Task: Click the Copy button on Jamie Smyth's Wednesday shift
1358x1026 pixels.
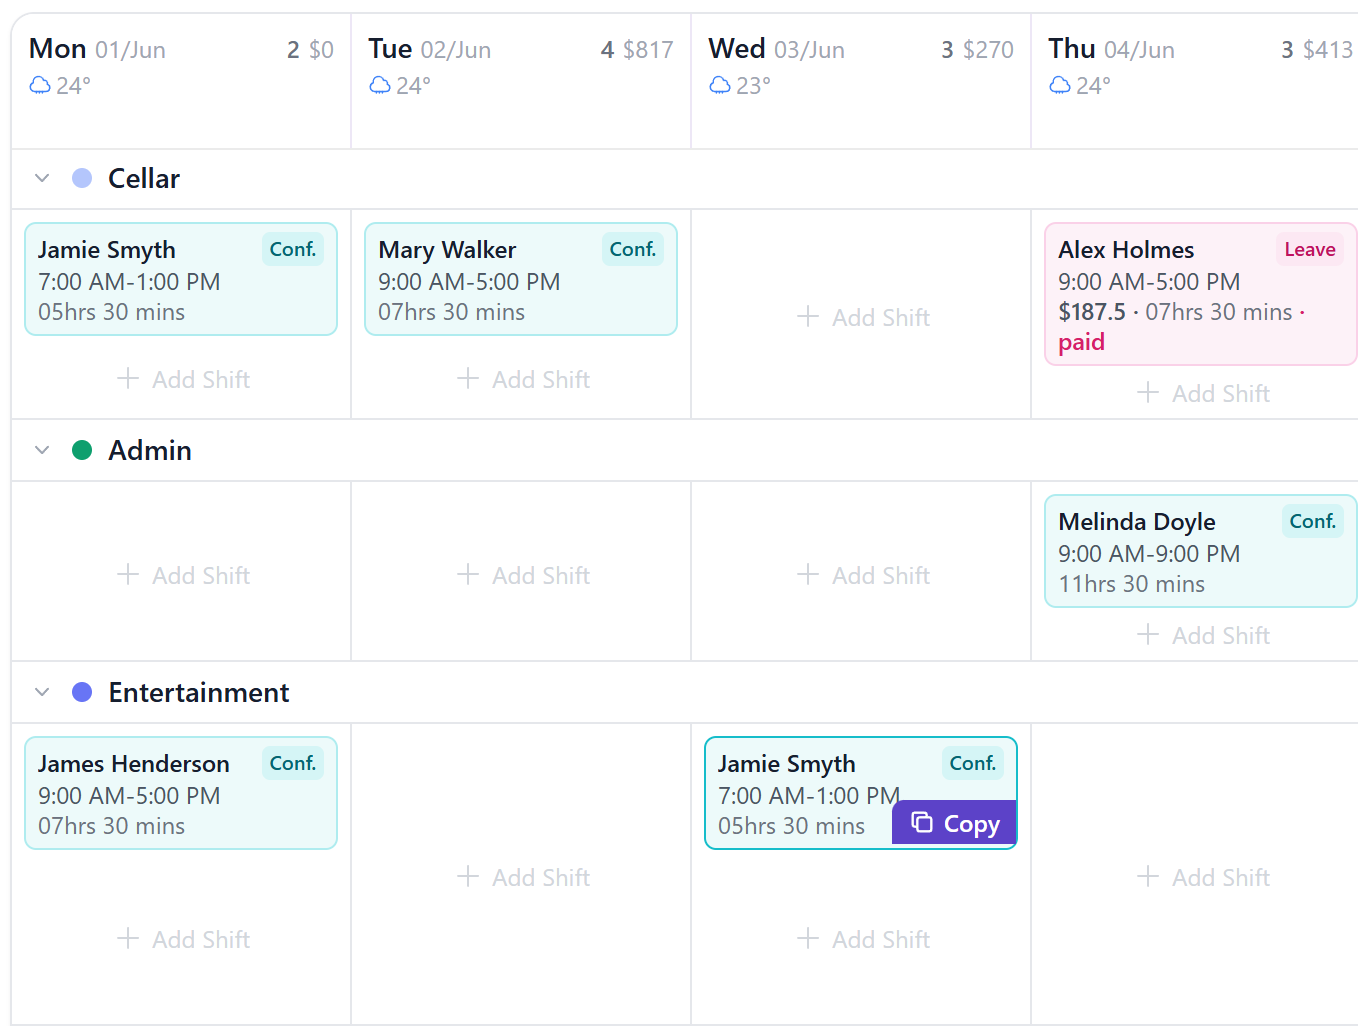Action: [x=955, y=823]
